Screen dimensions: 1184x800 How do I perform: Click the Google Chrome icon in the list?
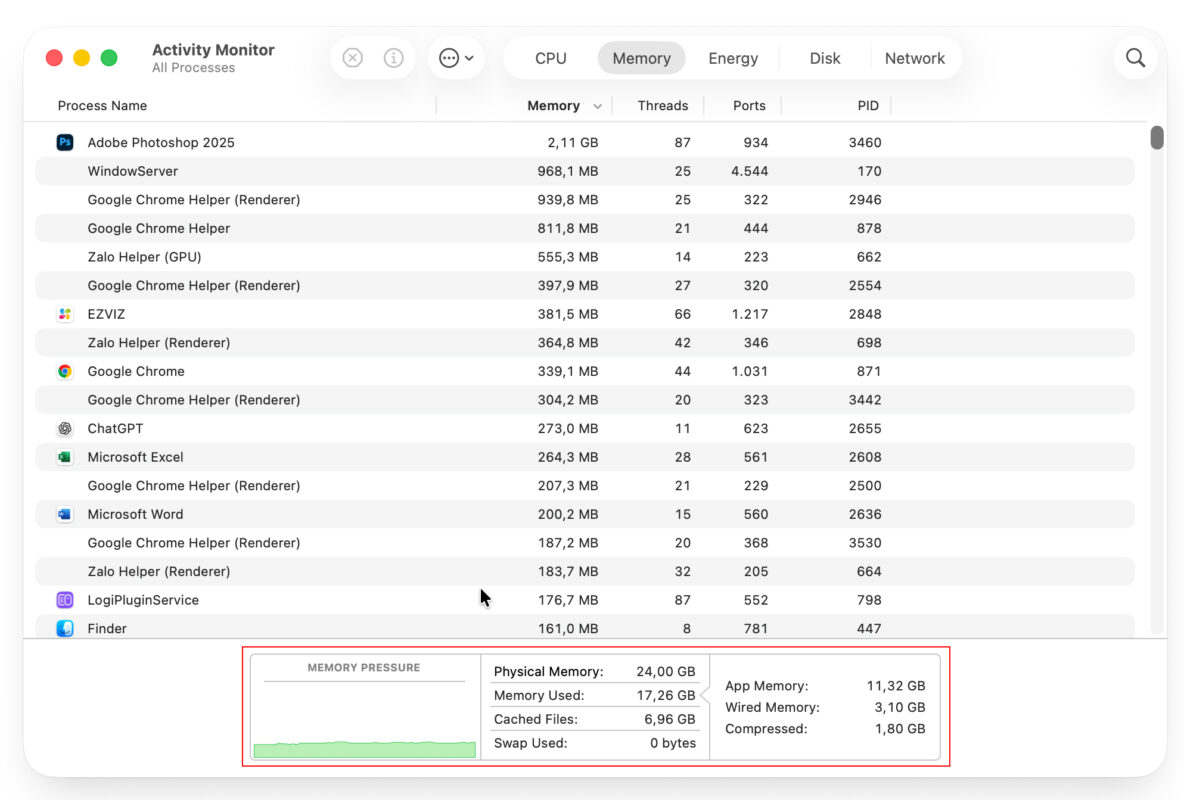tap(64, 371)
